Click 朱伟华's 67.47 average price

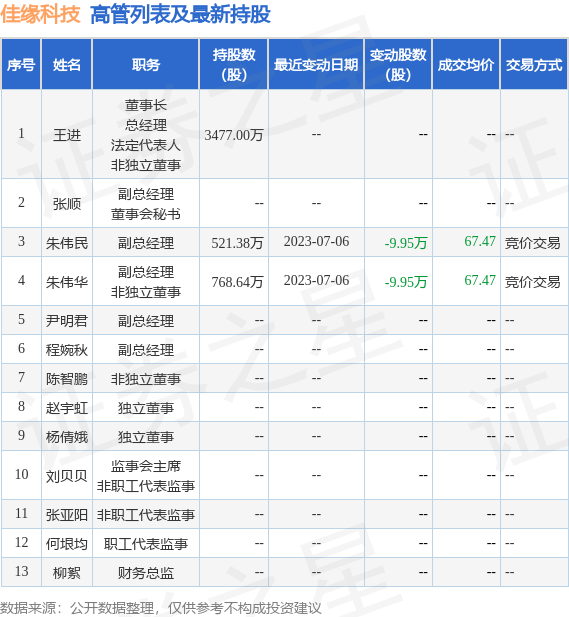click(x=480, y=280)
